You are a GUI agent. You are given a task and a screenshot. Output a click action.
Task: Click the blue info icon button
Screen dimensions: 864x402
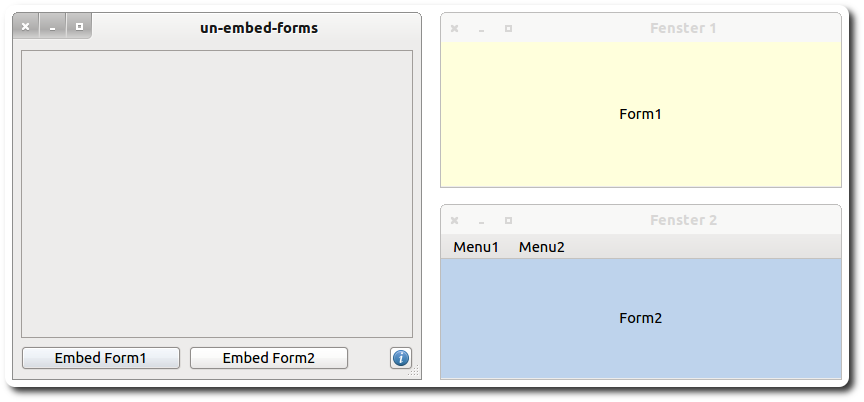401,358
